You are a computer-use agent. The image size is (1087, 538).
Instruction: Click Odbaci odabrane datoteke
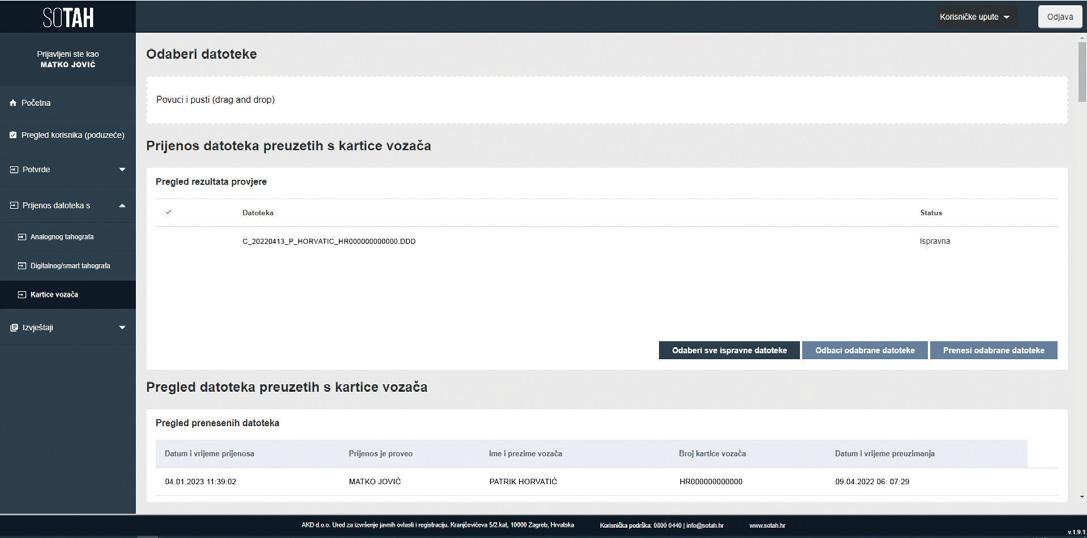pyautogui.click(x=864, y=350)
